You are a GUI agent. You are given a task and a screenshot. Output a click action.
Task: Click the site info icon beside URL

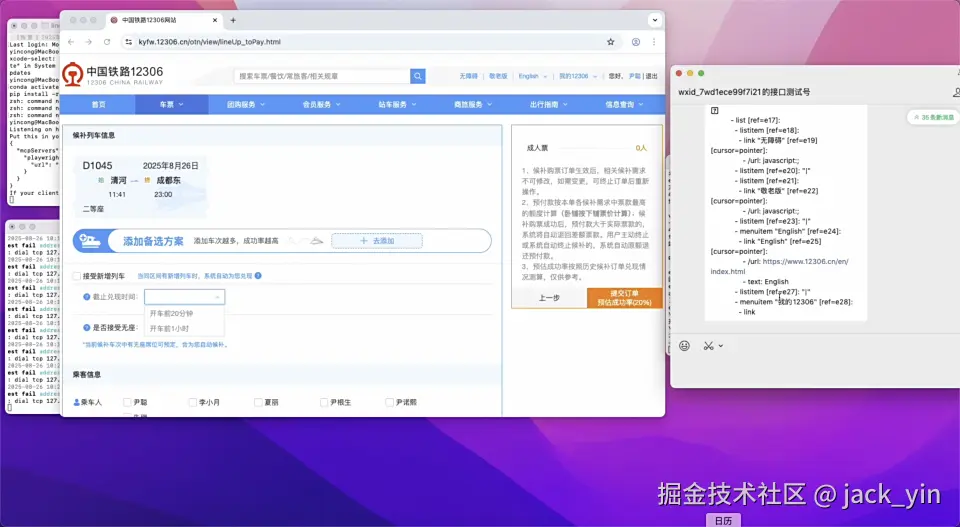click(128, 42)
